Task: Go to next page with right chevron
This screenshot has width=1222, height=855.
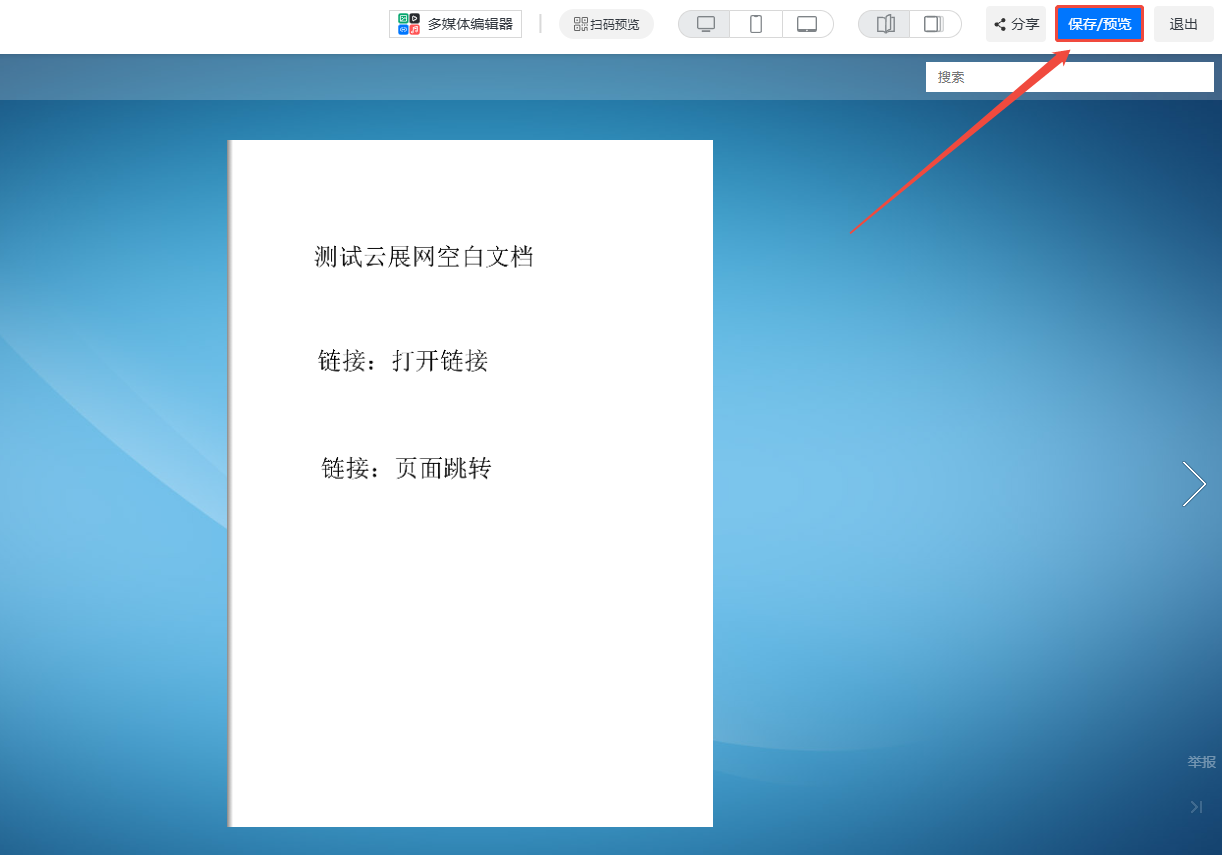Action: pyautogui.click(x=1193, y=484)
